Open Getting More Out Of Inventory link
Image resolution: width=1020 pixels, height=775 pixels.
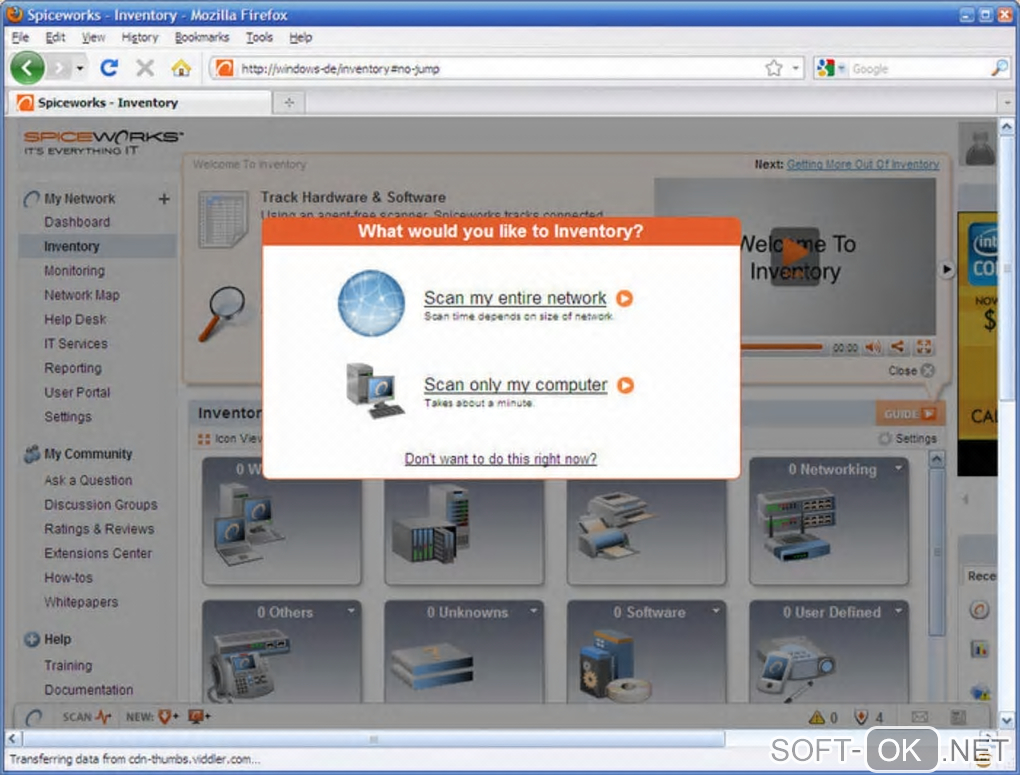pos(863,164)
